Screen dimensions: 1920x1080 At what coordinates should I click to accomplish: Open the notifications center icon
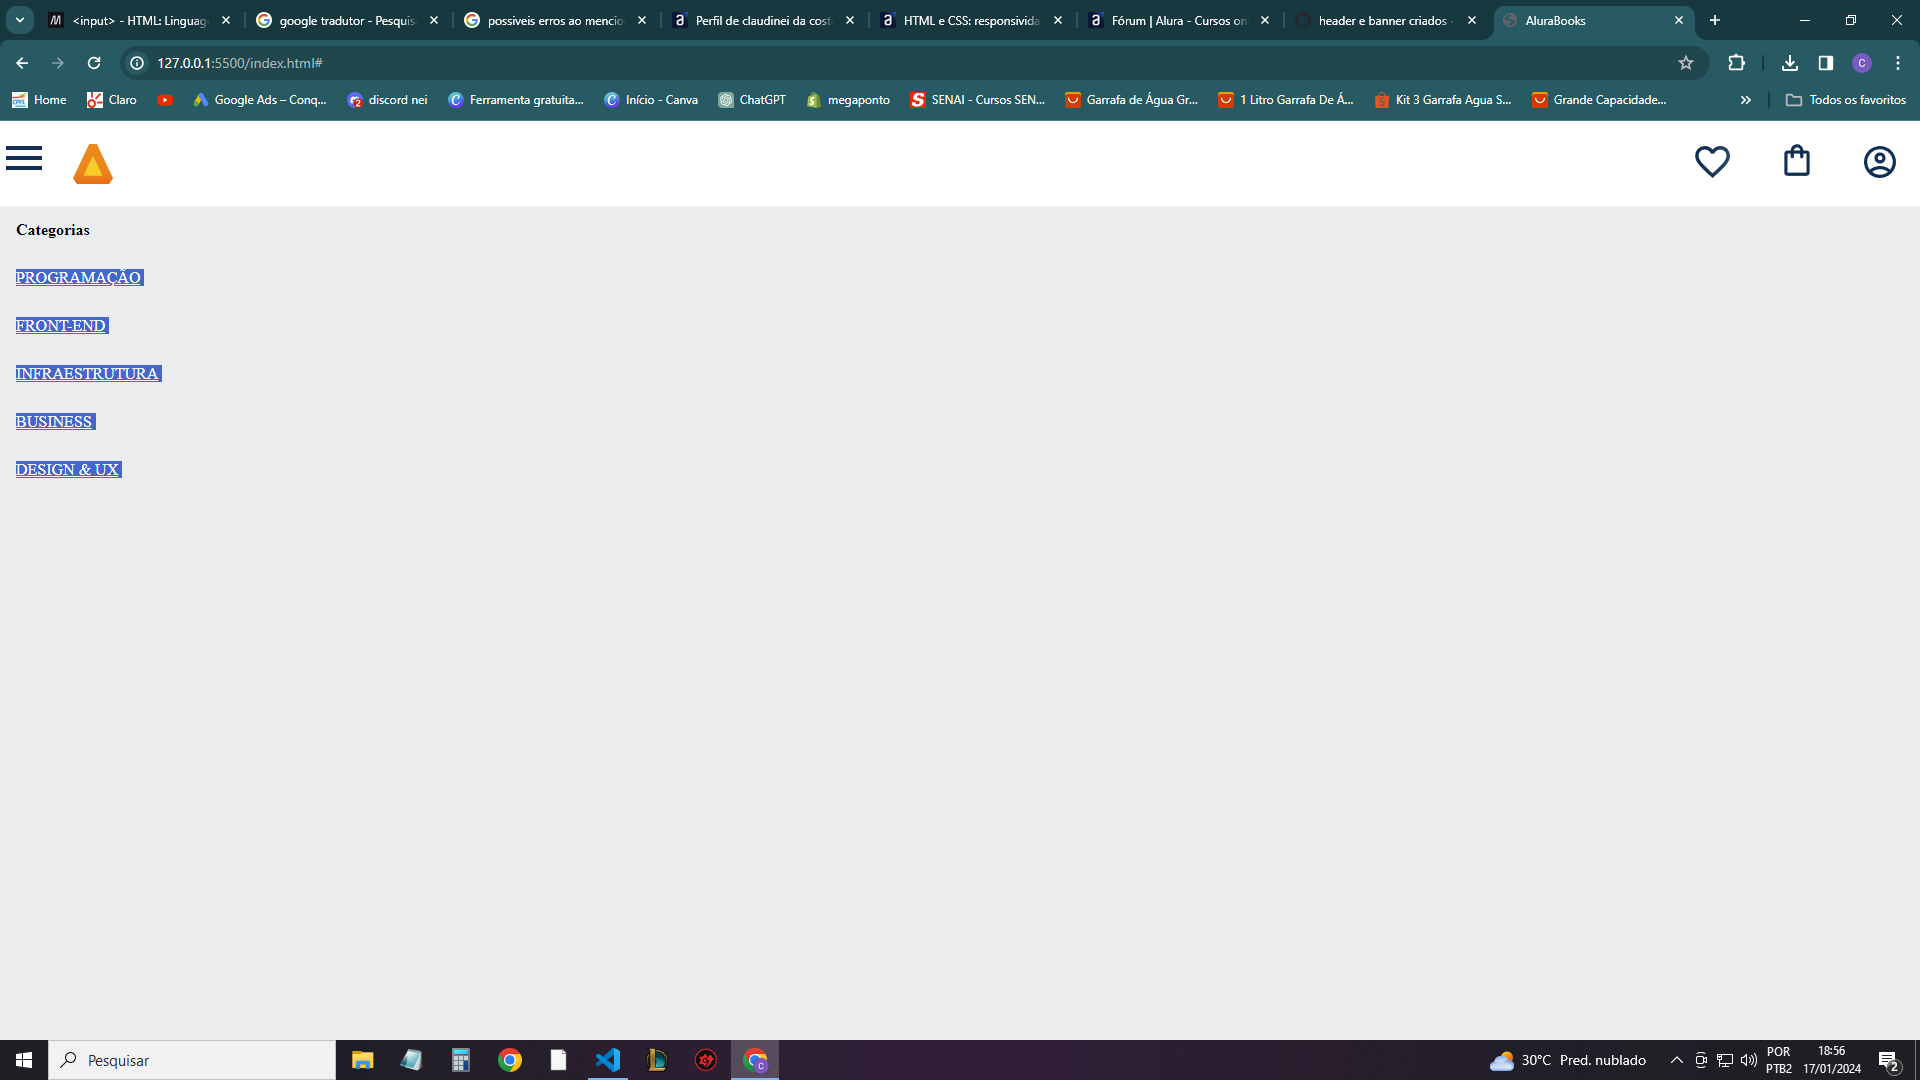point(1889,1060)
